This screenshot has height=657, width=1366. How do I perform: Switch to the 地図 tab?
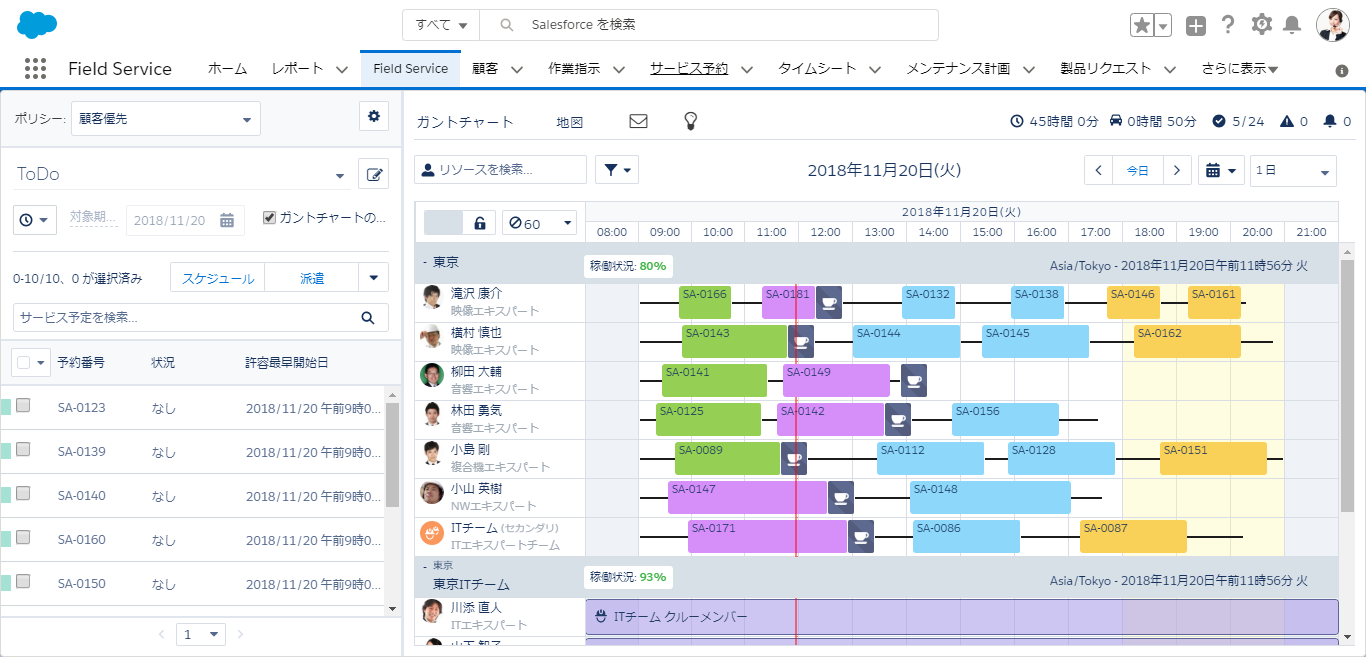pos(570,122)
